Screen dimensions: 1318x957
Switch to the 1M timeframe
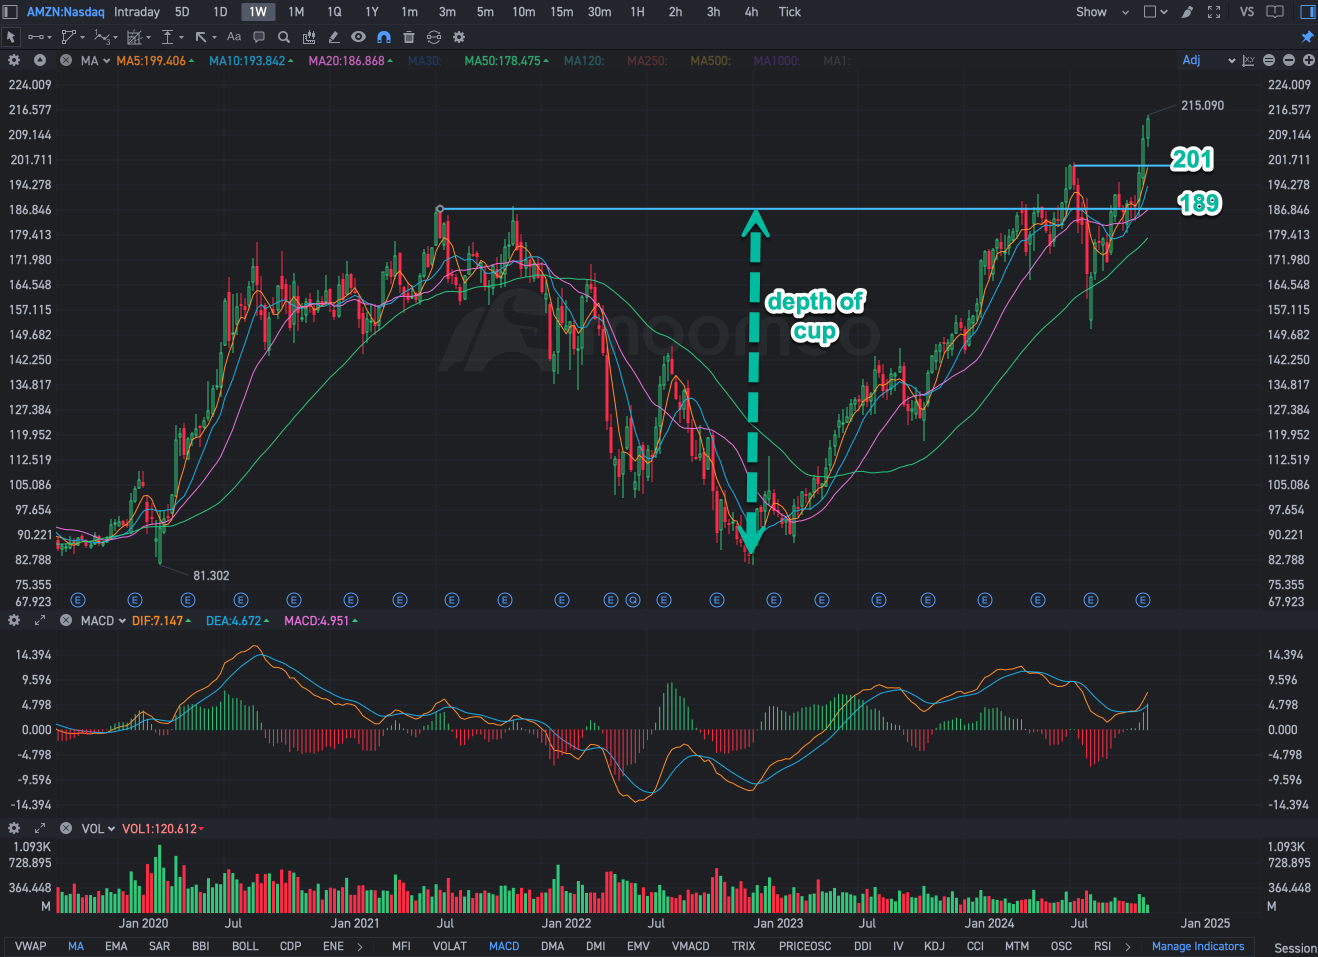296,12
